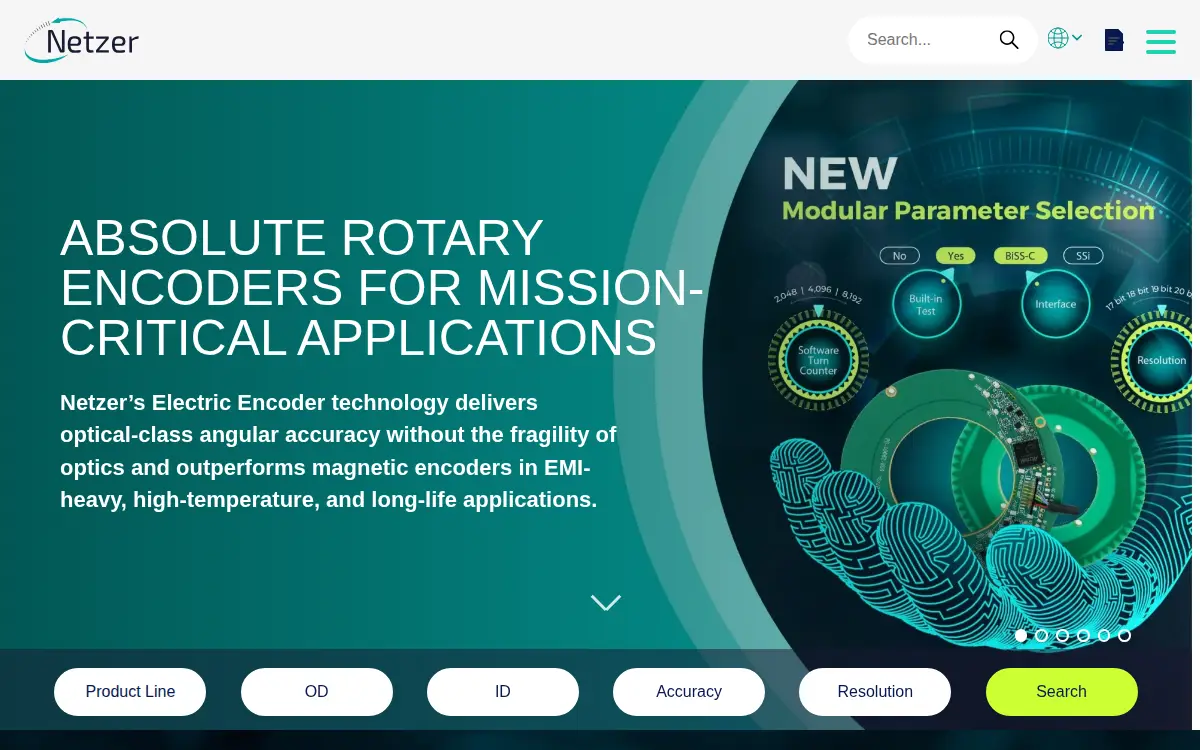This screenshot has width=1200, height=750.
Task: Select the fourth carousel dot
Action: (1083, 635)
